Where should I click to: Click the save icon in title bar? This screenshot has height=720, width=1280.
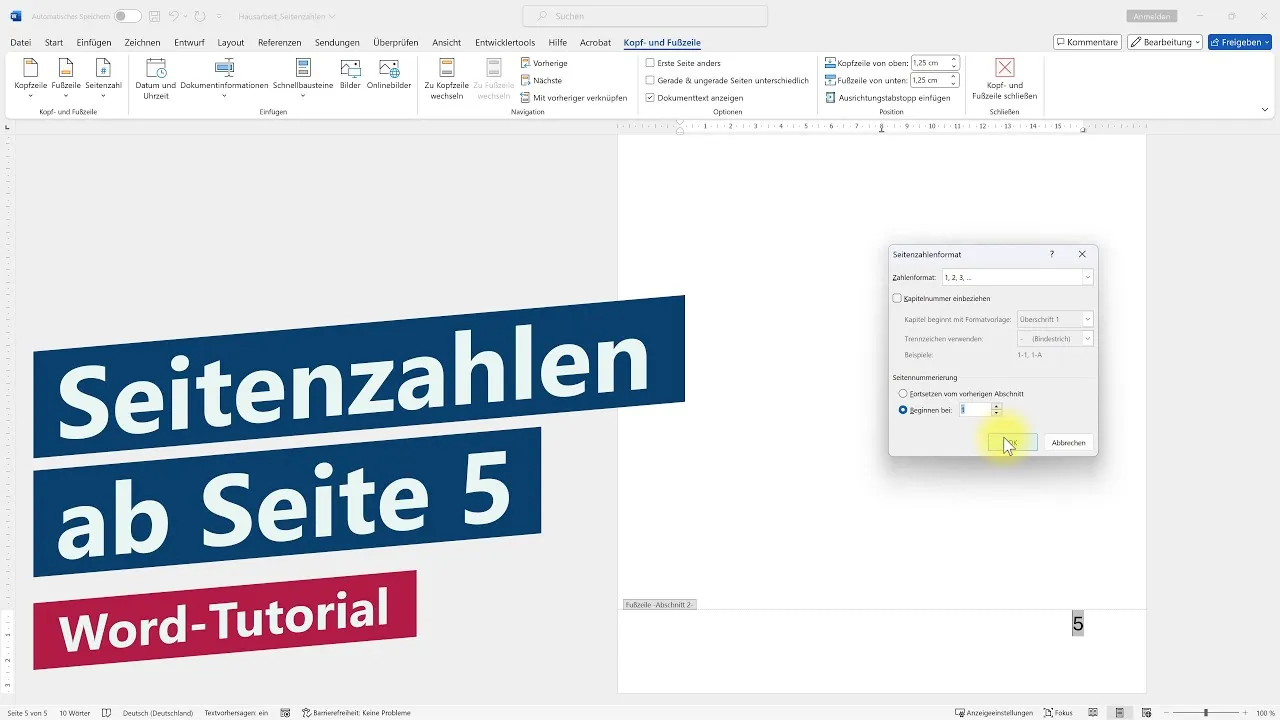coord(155,16)
